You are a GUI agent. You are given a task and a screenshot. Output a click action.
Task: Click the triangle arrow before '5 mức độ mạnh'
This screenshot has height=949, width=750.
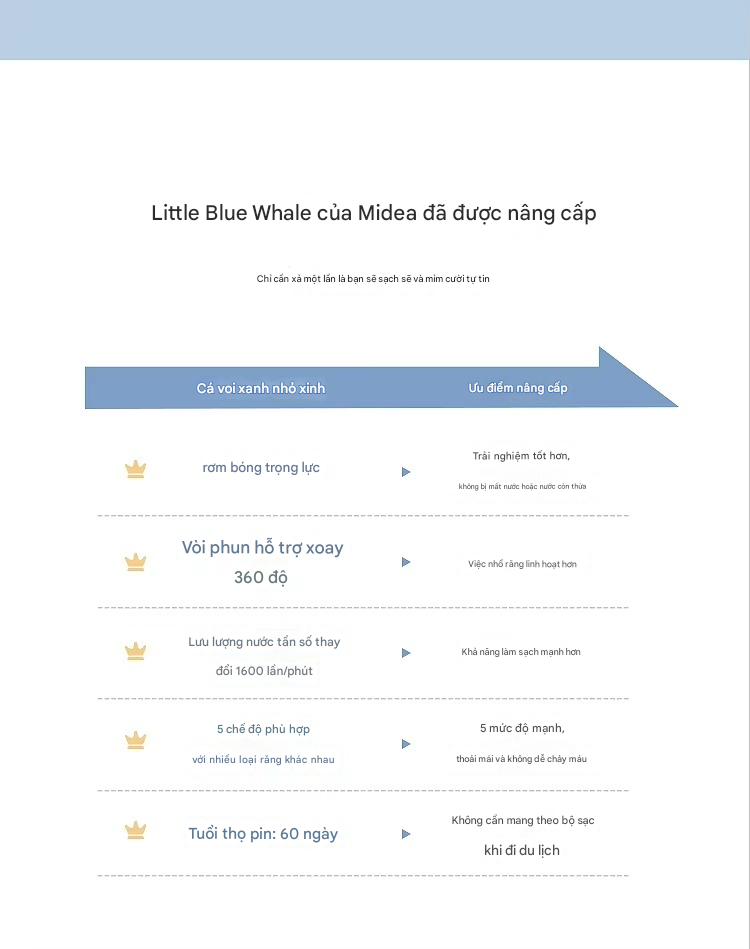tap(406, 744)
